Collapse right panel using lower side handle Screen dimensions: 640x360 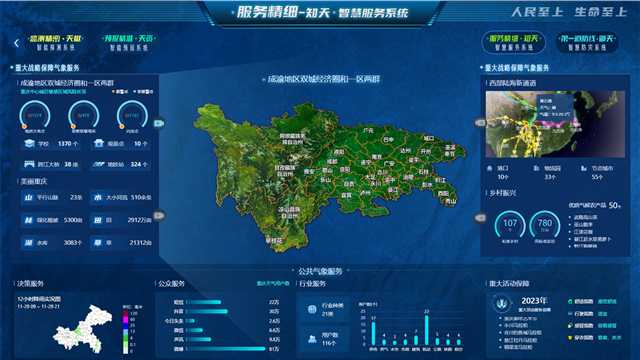(x=480, y=218)
